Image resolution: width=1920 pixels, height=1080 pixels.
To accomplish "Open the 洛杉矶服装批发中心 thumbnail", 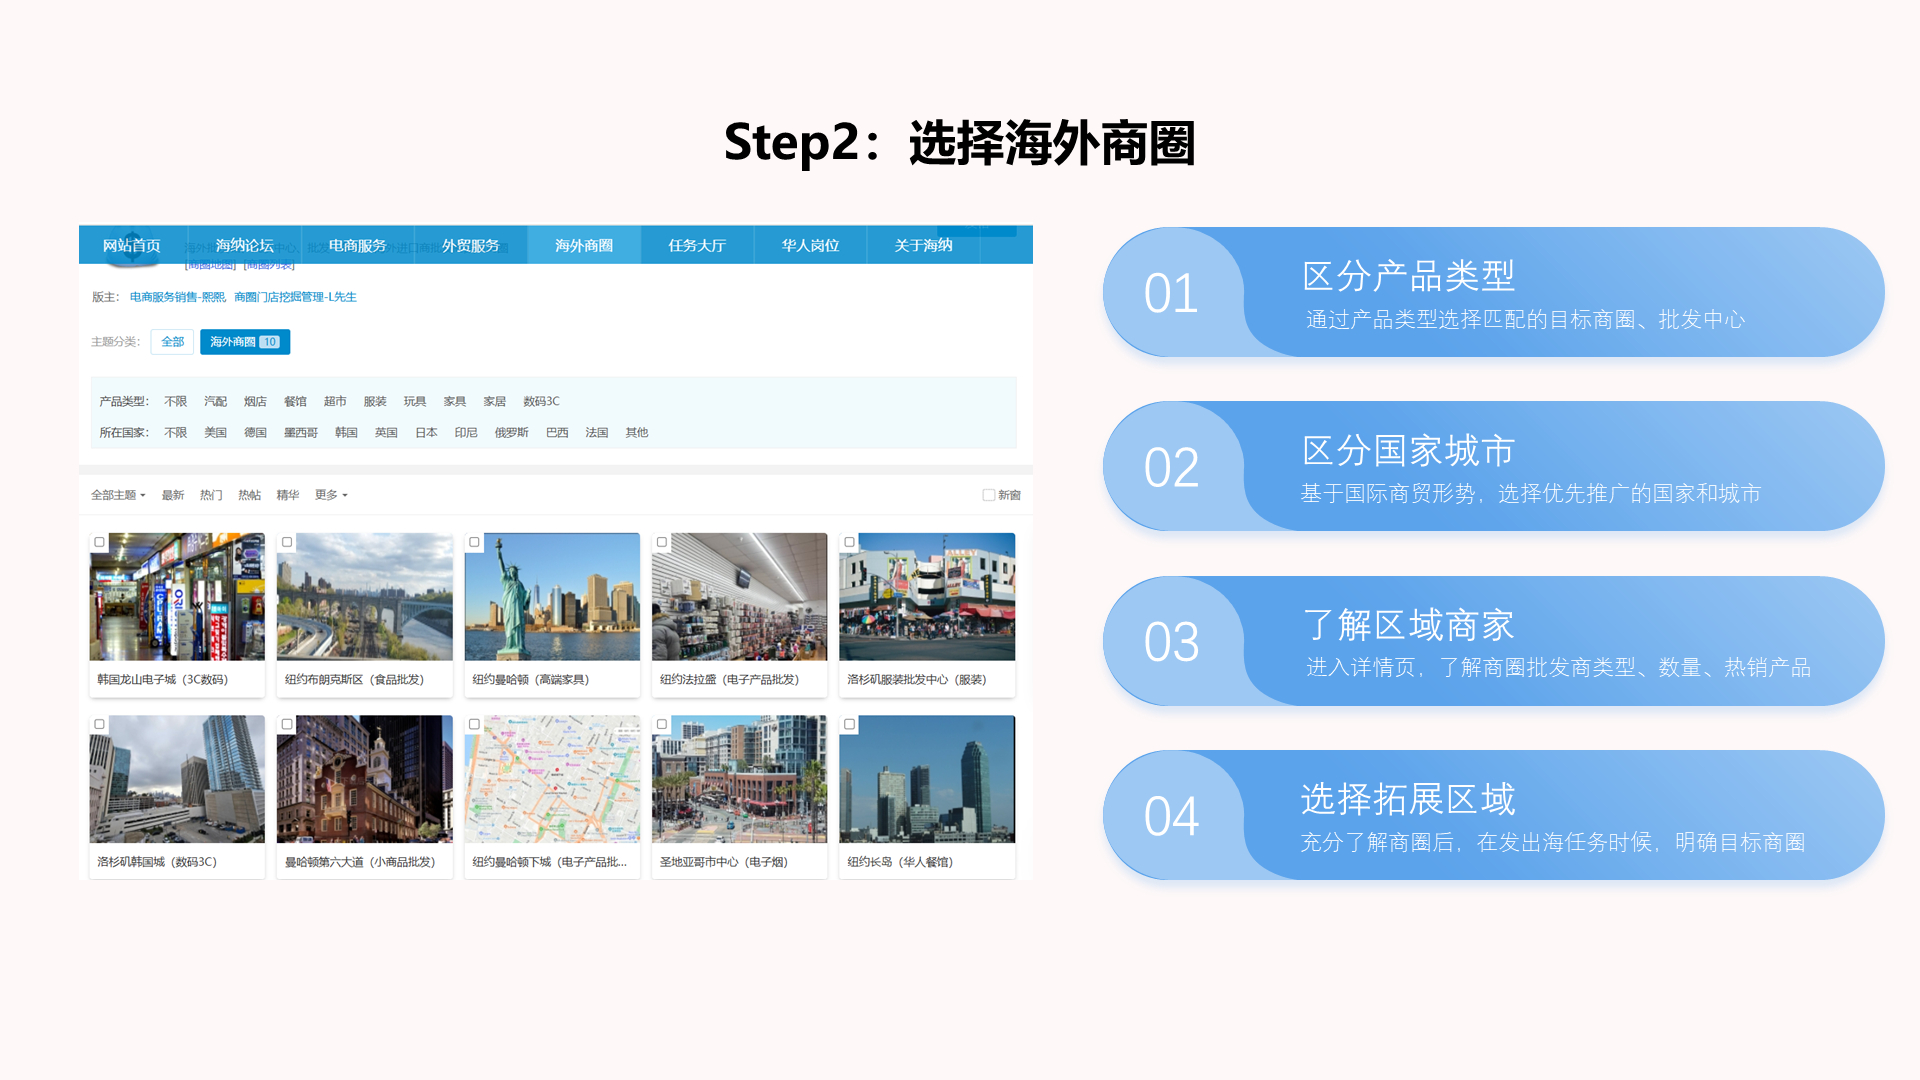I will [927, 598].
